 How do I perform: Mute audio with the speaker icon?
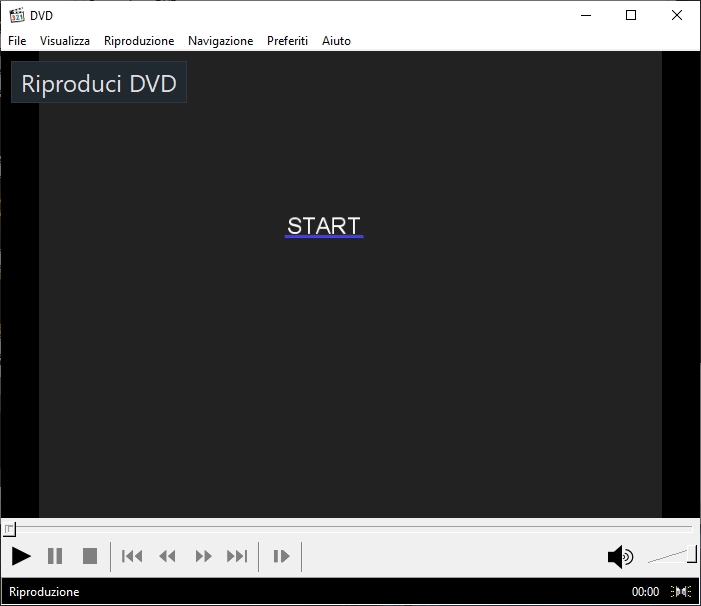pos(621,557)
